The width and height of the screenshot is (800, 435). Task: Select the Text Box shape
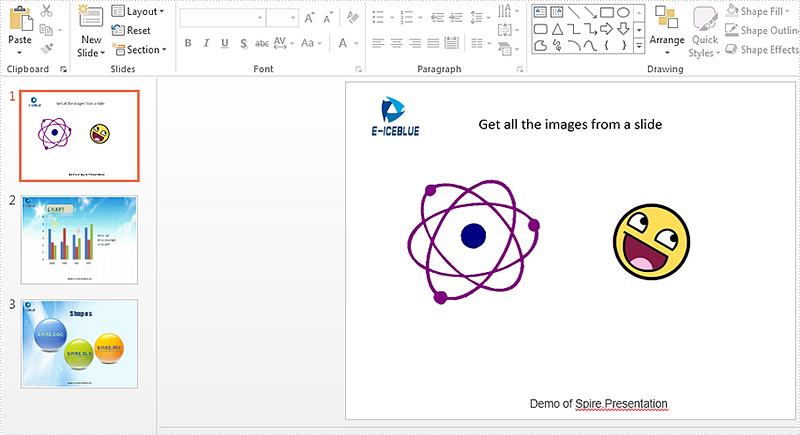click(540, 12)
